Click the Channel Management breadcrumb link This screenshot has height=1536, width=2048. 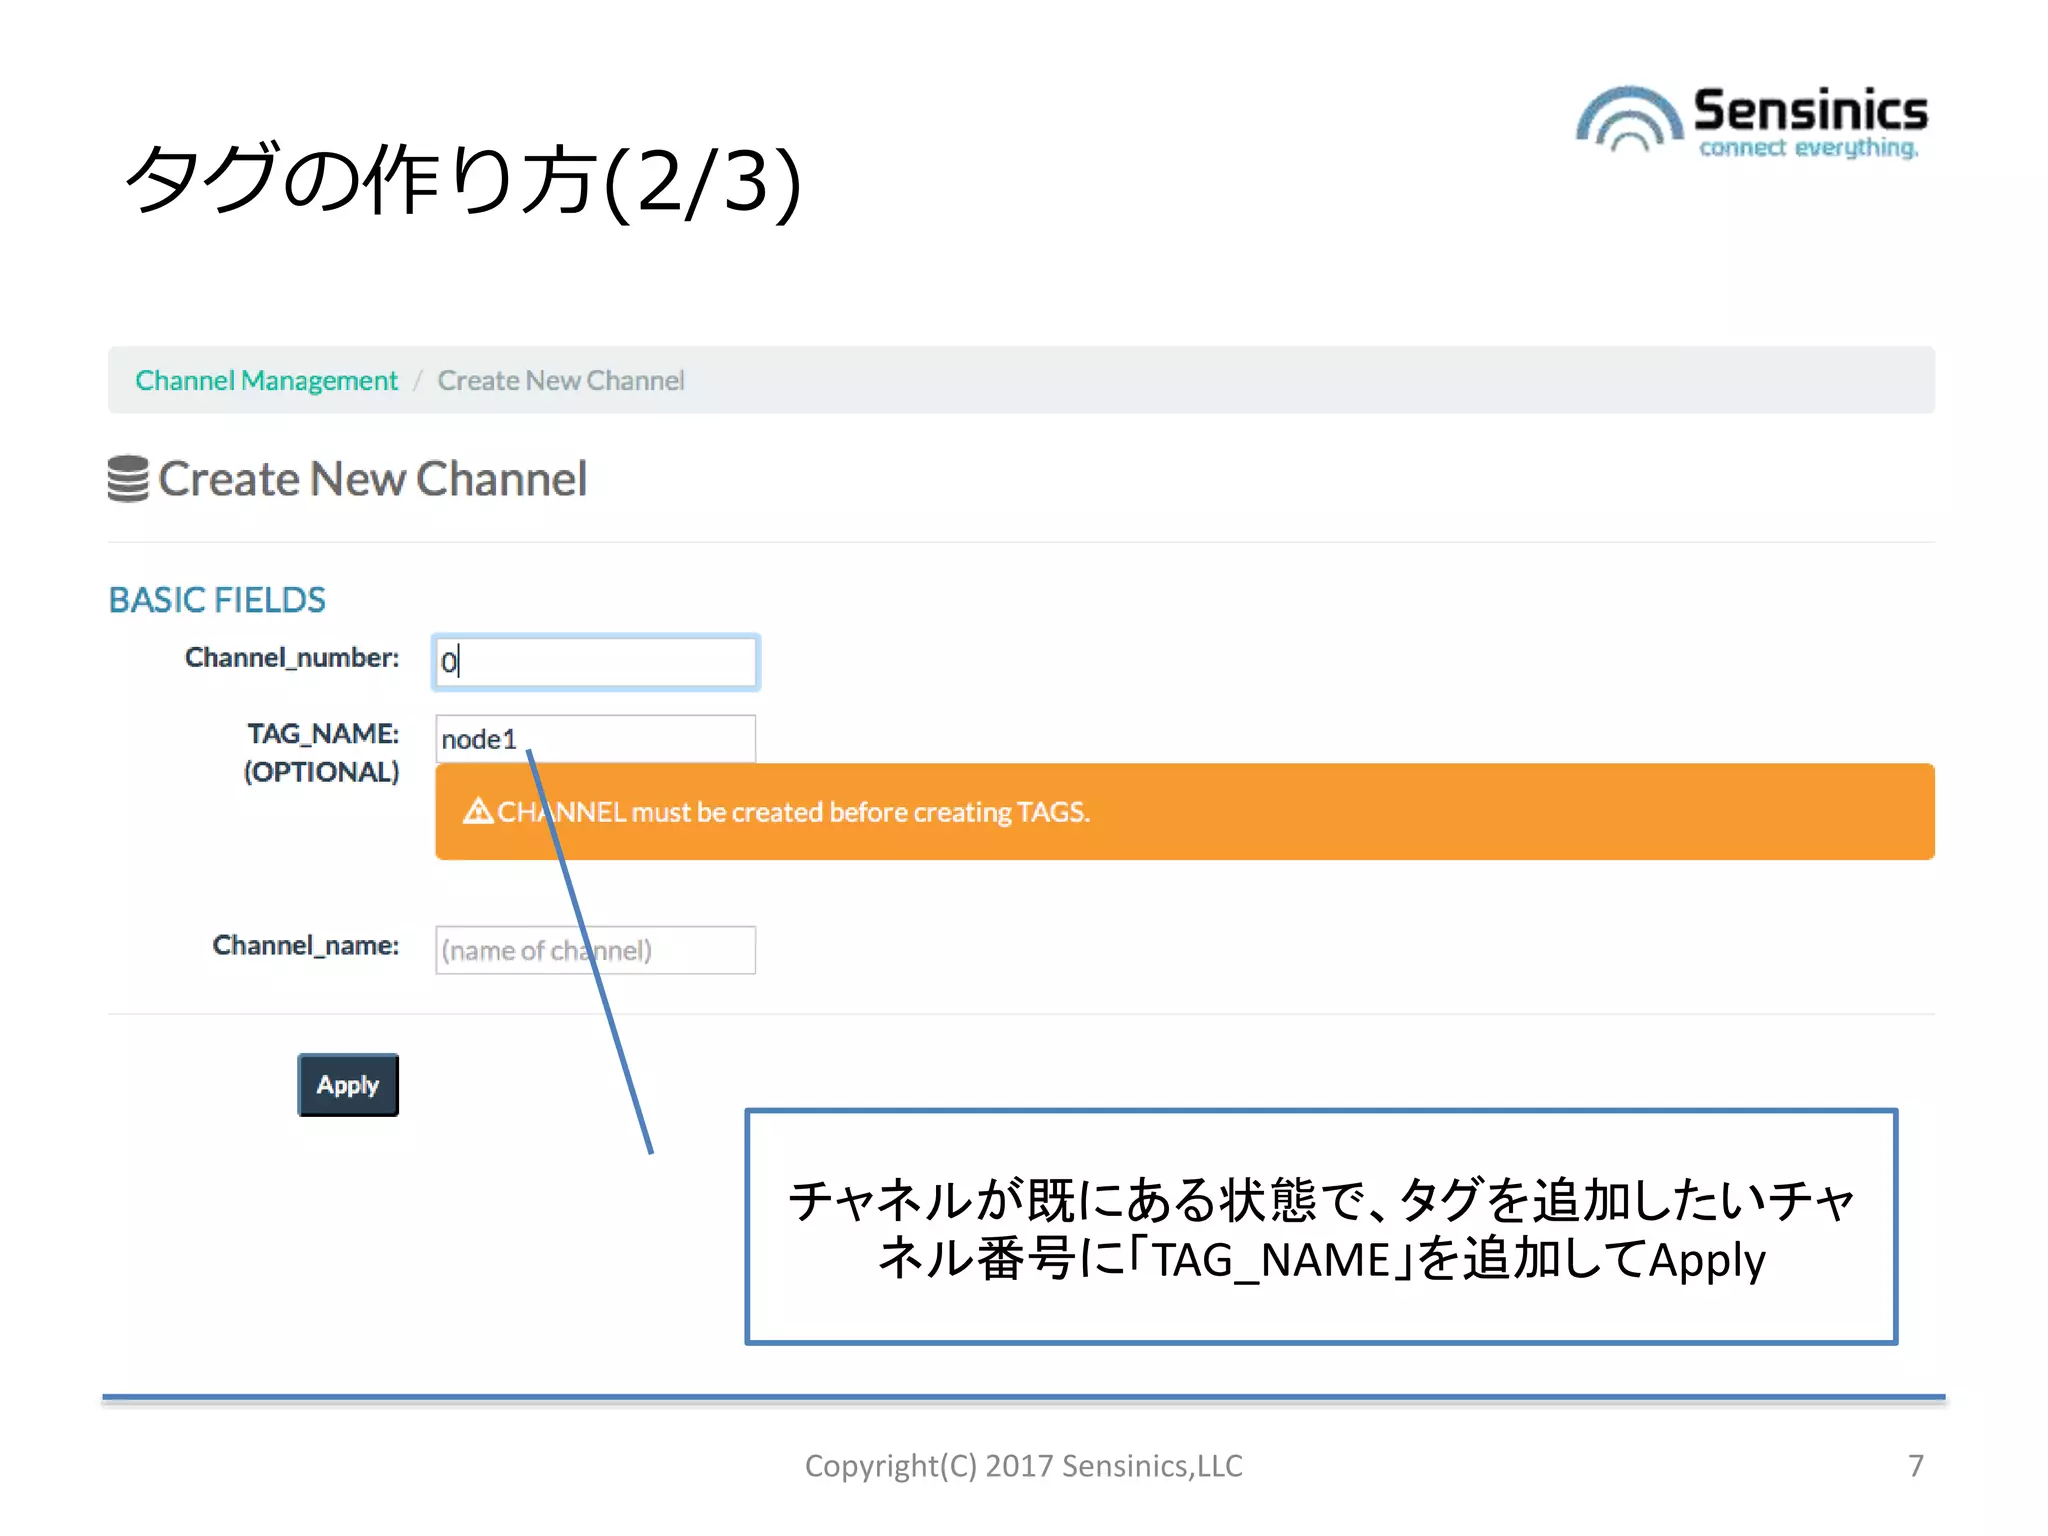tap(266, 381)
